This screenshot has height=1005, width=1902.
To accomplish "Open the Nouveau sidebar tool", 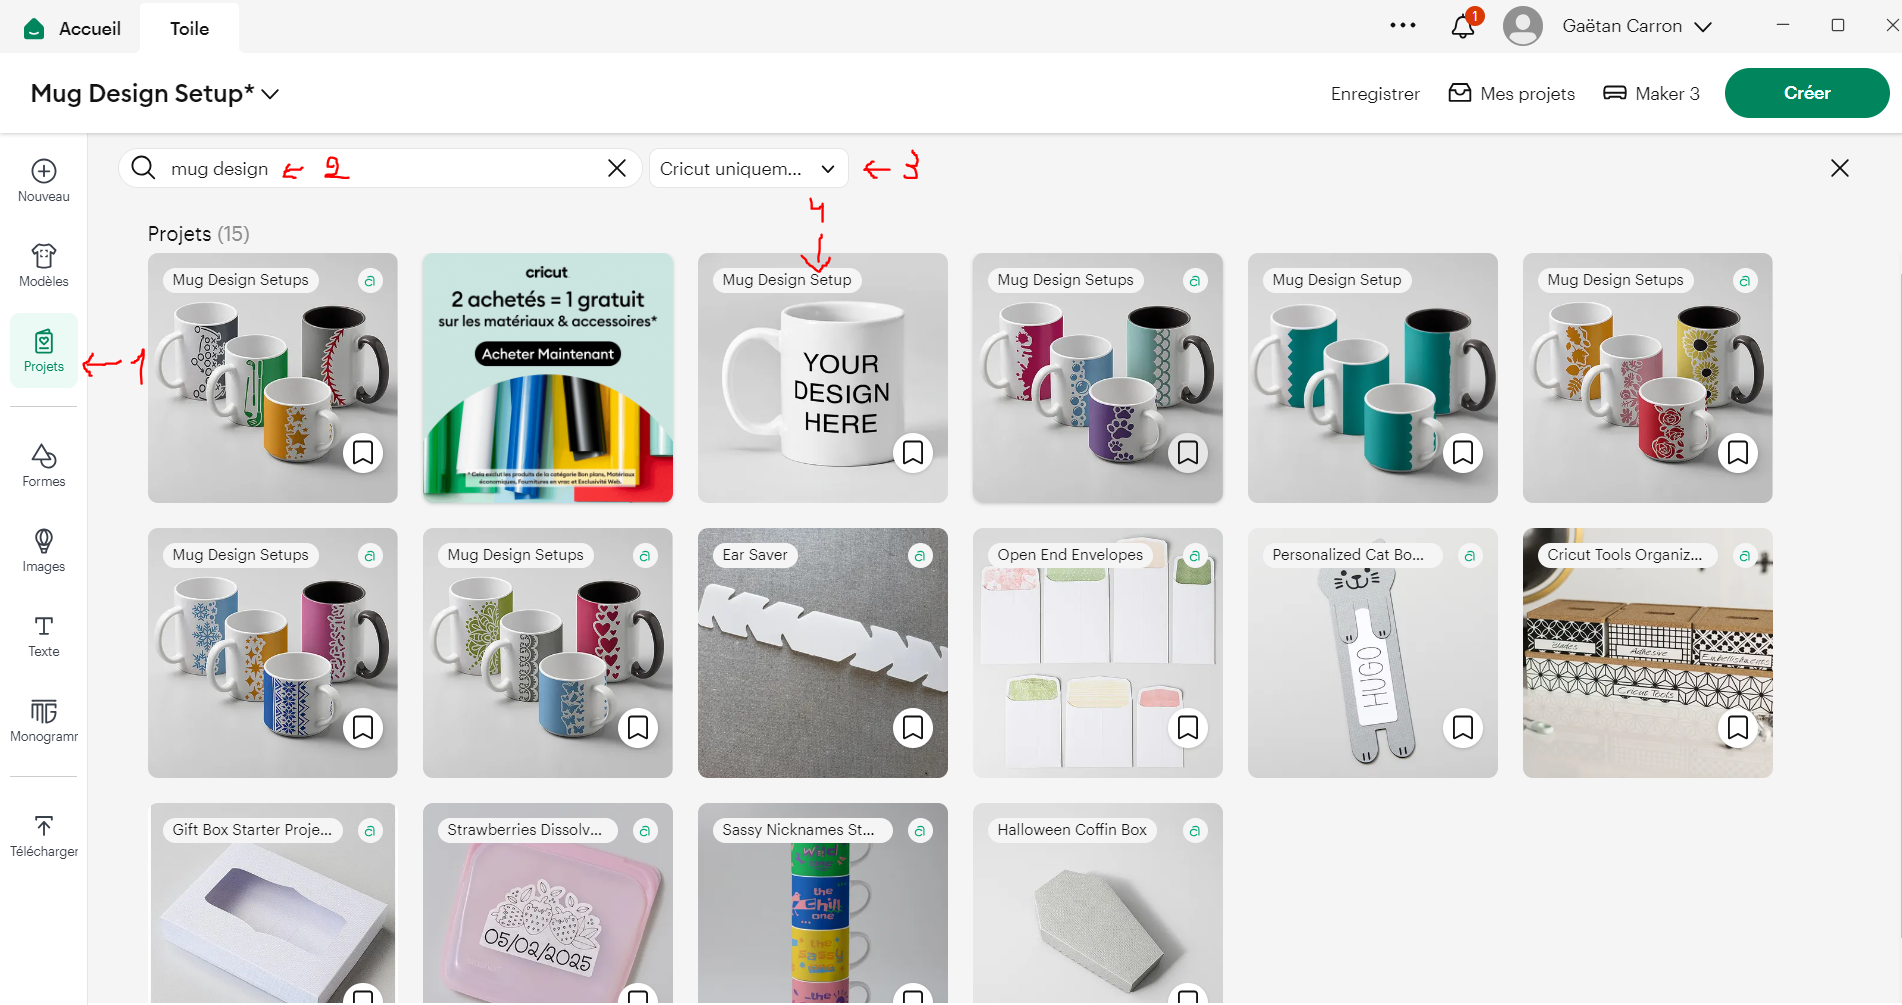I will tap(44, 181).
